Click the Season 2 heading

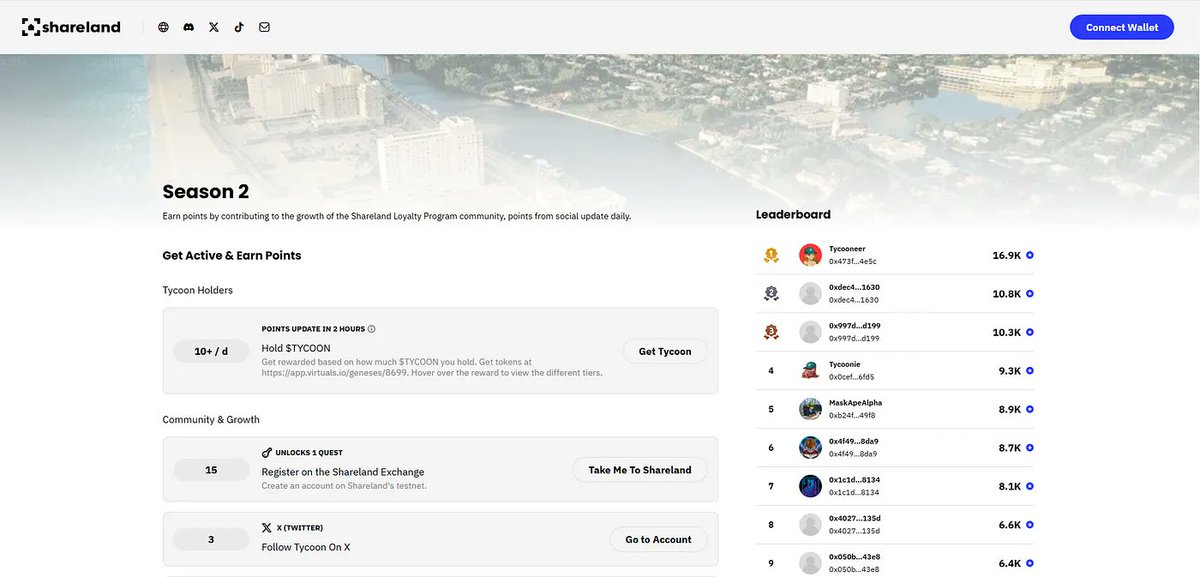[206, 191]
